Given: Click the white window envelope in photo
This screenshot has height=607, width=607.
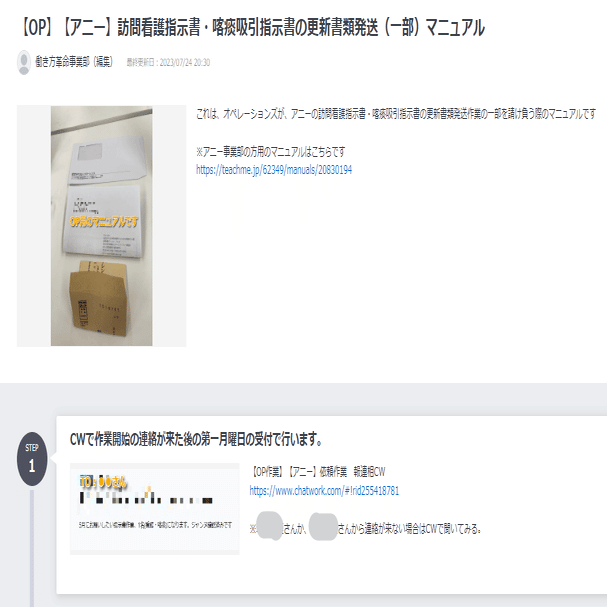Looking at the screenshot, I should click(x=107, y=158).
